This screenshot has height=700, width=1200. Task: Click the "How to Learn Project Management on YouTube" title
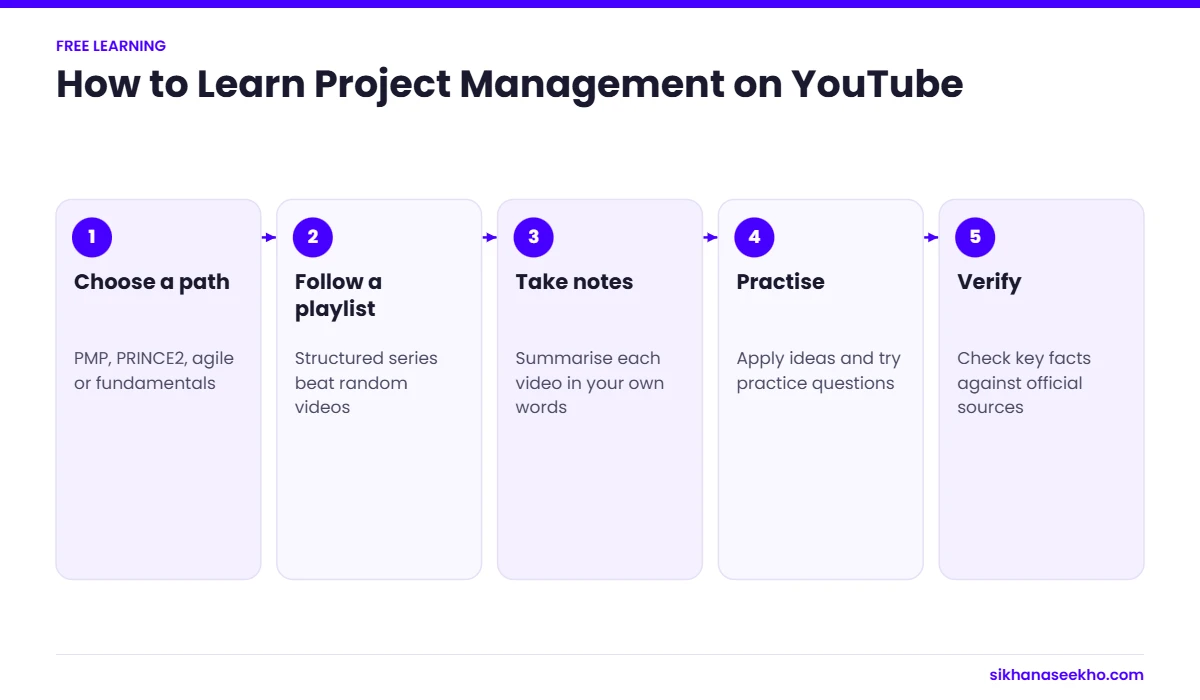[x=510, y=84]
